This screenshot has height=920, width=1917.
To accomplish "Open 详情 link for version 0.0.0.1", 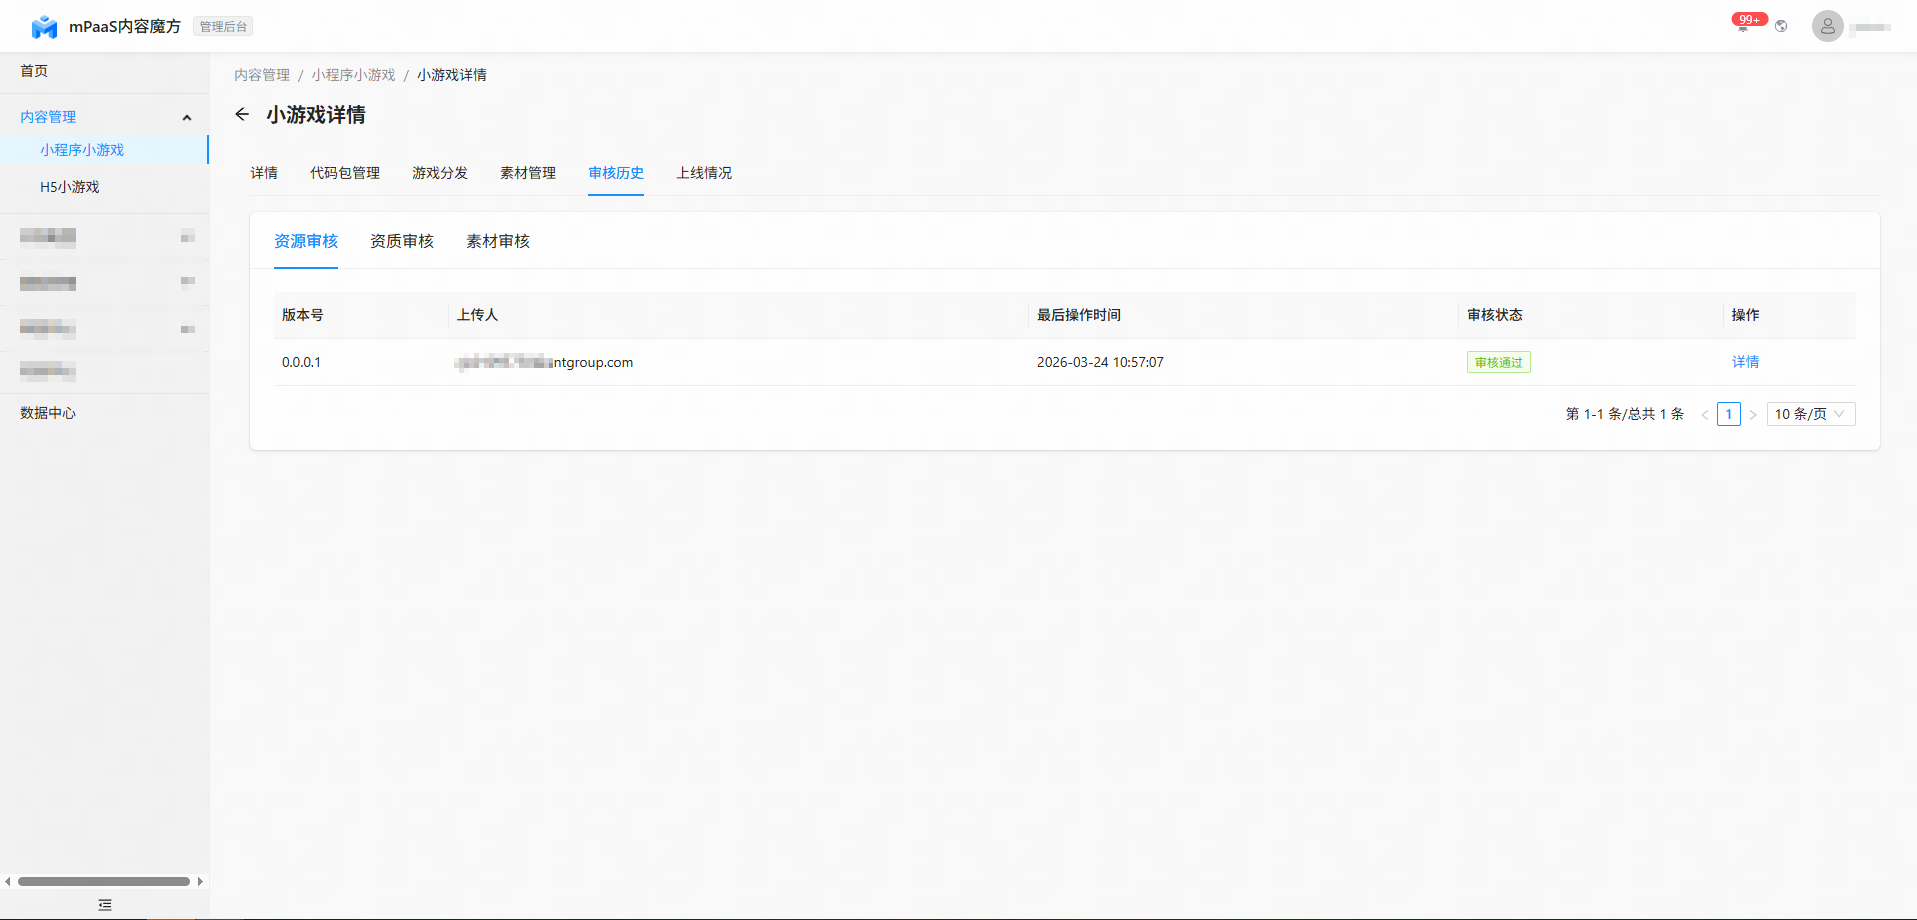I will click(1745, 362).
